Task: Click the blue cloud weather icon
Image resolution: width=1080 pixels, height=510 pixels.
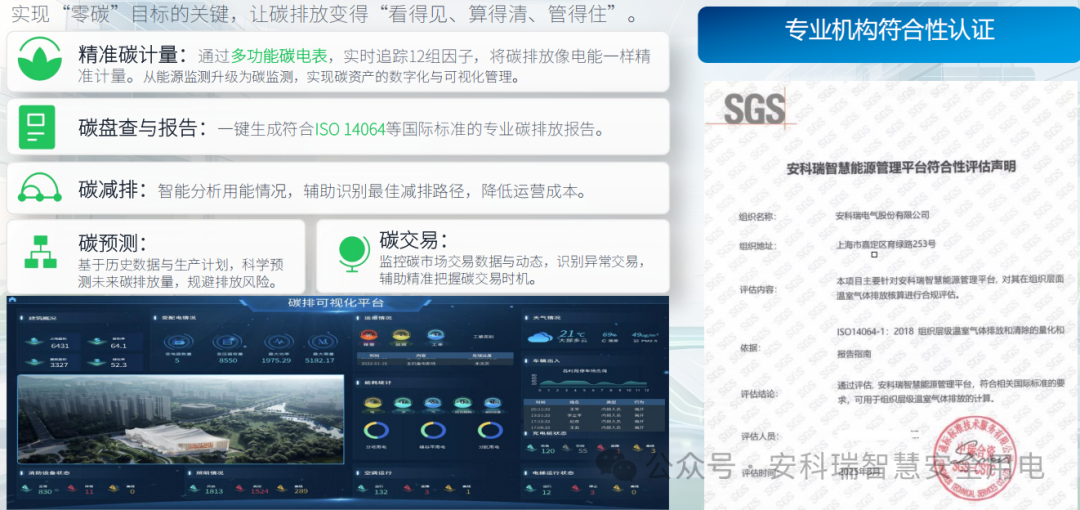Action: [x=541, y=337]
